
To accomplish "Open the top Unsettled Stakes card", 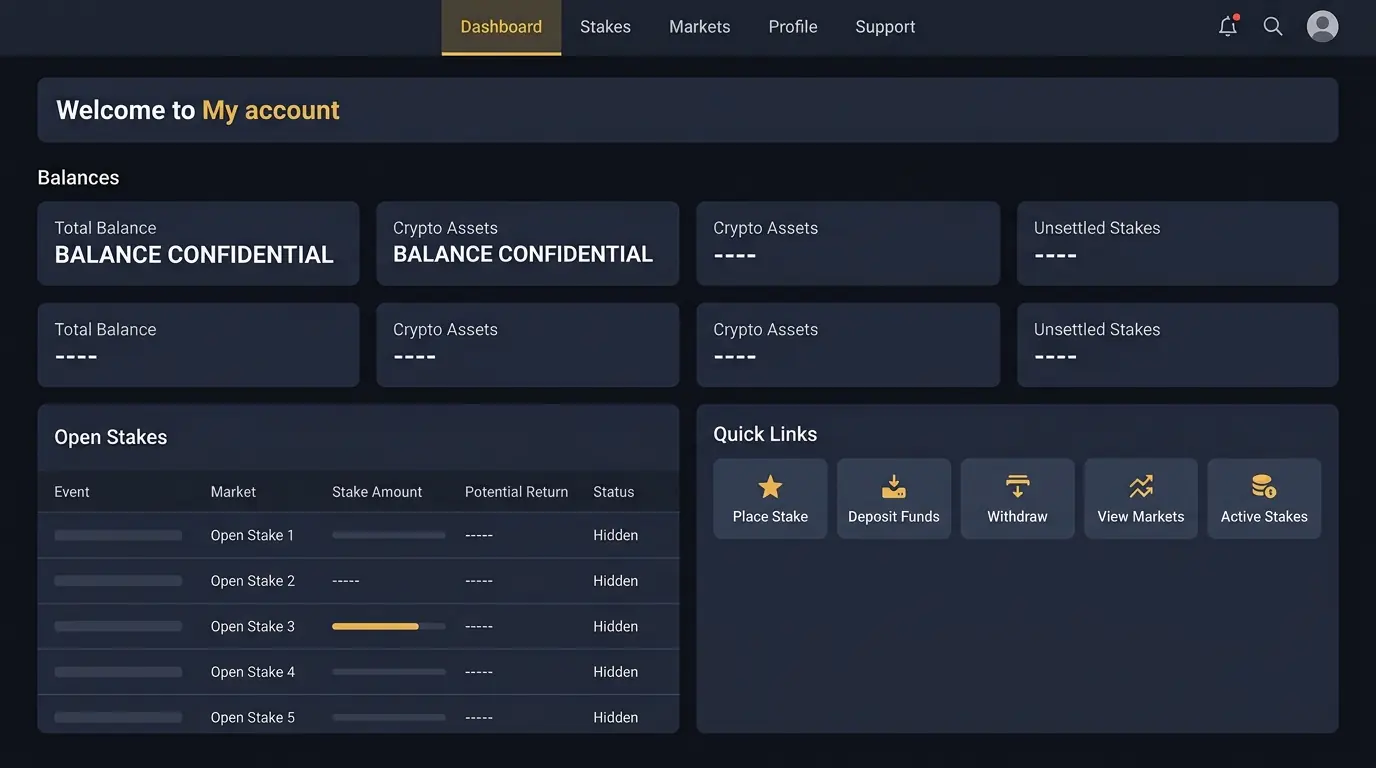I will click(1177, 243).
